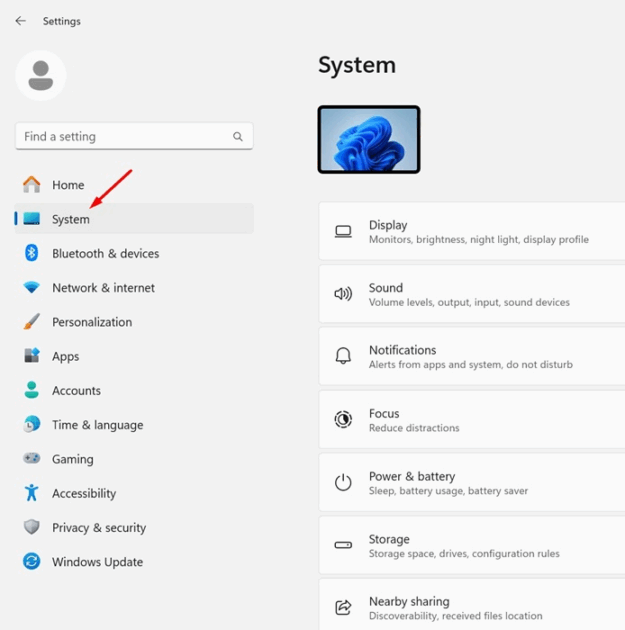Viewport: 625px width, 630px height.
Task: Open the Nearby sharing card
Action: 472,605
